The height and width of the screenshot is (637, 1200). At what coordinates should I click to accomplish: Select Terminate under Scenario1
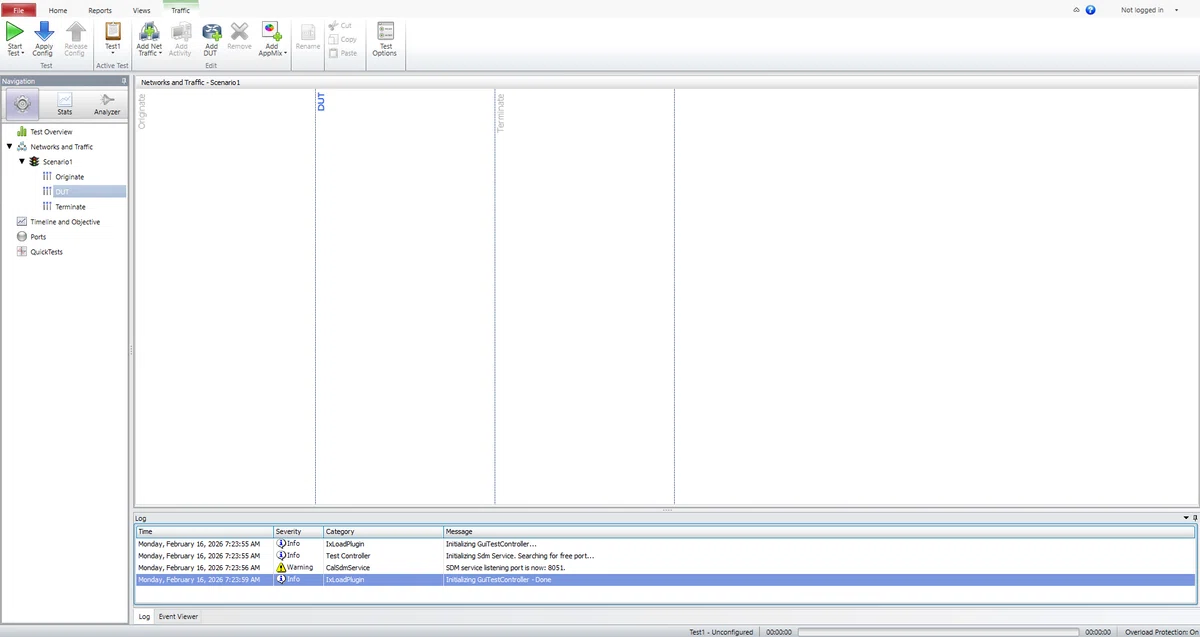[70, 206]
